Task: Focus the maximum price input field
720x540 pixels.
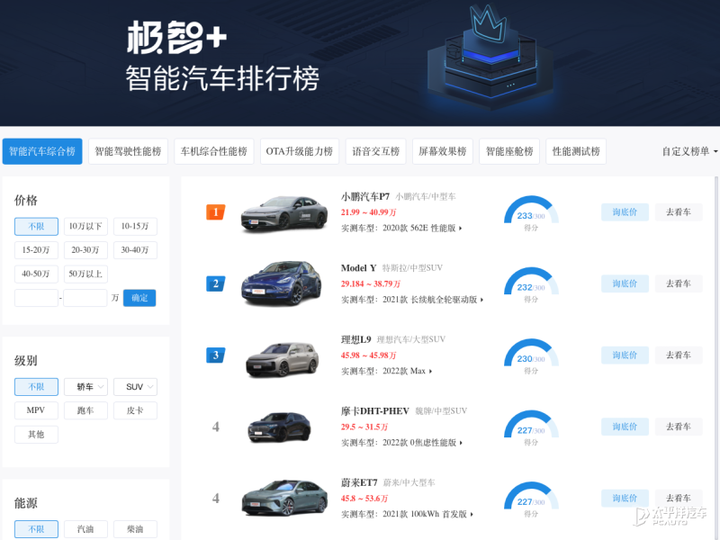Action: (x=85, y=298)
